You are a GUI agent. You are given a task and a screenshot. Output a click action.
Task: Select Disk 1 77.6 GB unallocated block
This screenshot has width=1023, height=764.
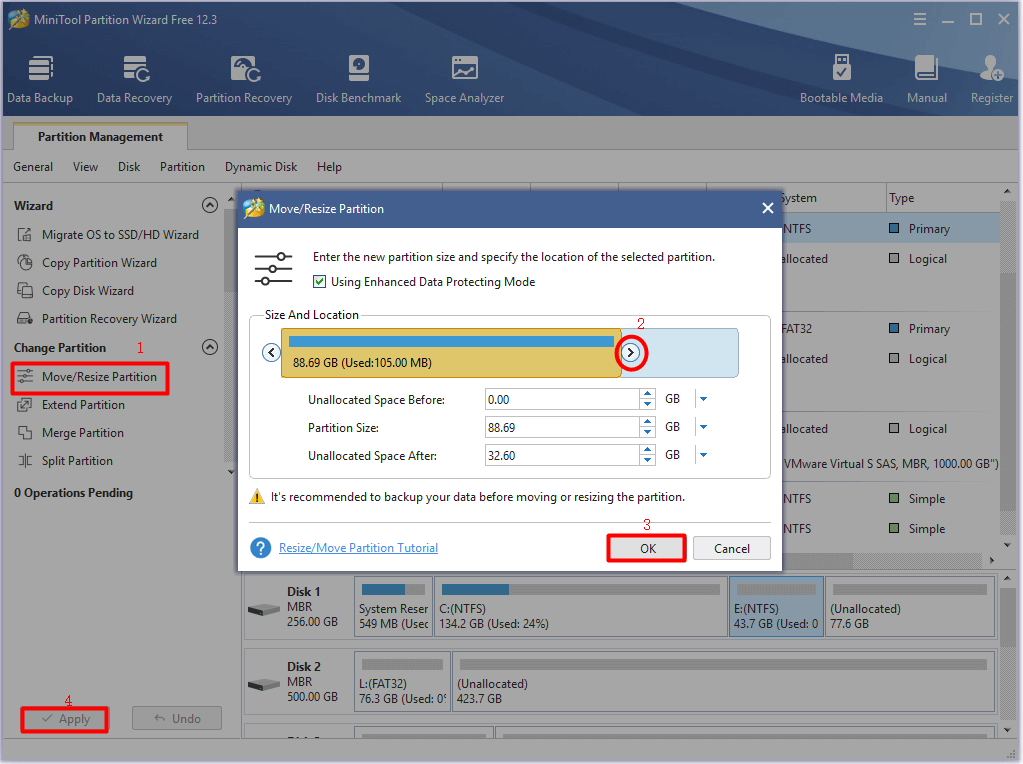click(910, 606)
